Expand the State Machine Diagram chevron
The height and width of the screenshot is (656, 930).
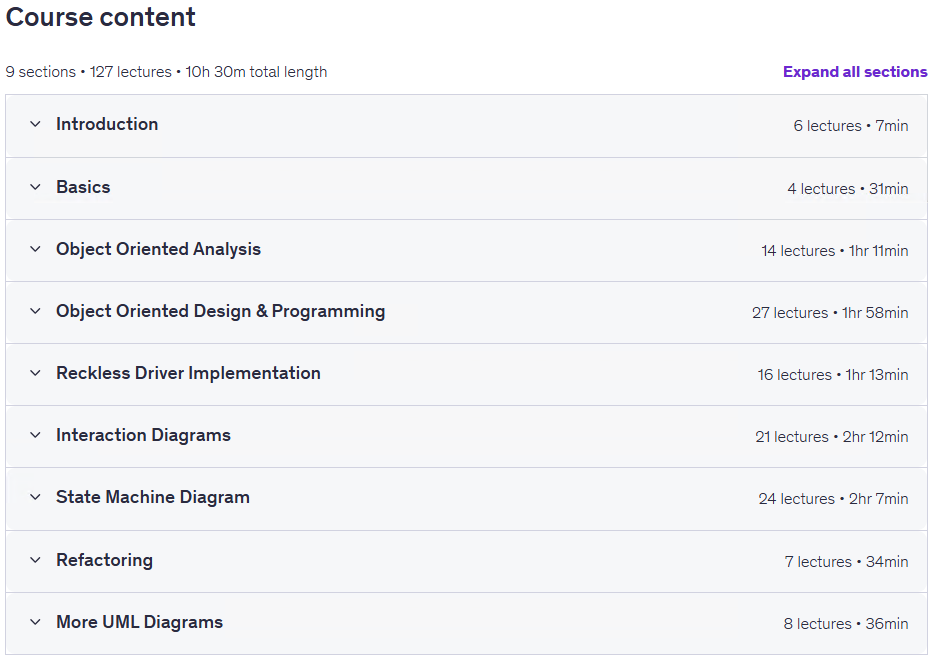coord(36,497)
